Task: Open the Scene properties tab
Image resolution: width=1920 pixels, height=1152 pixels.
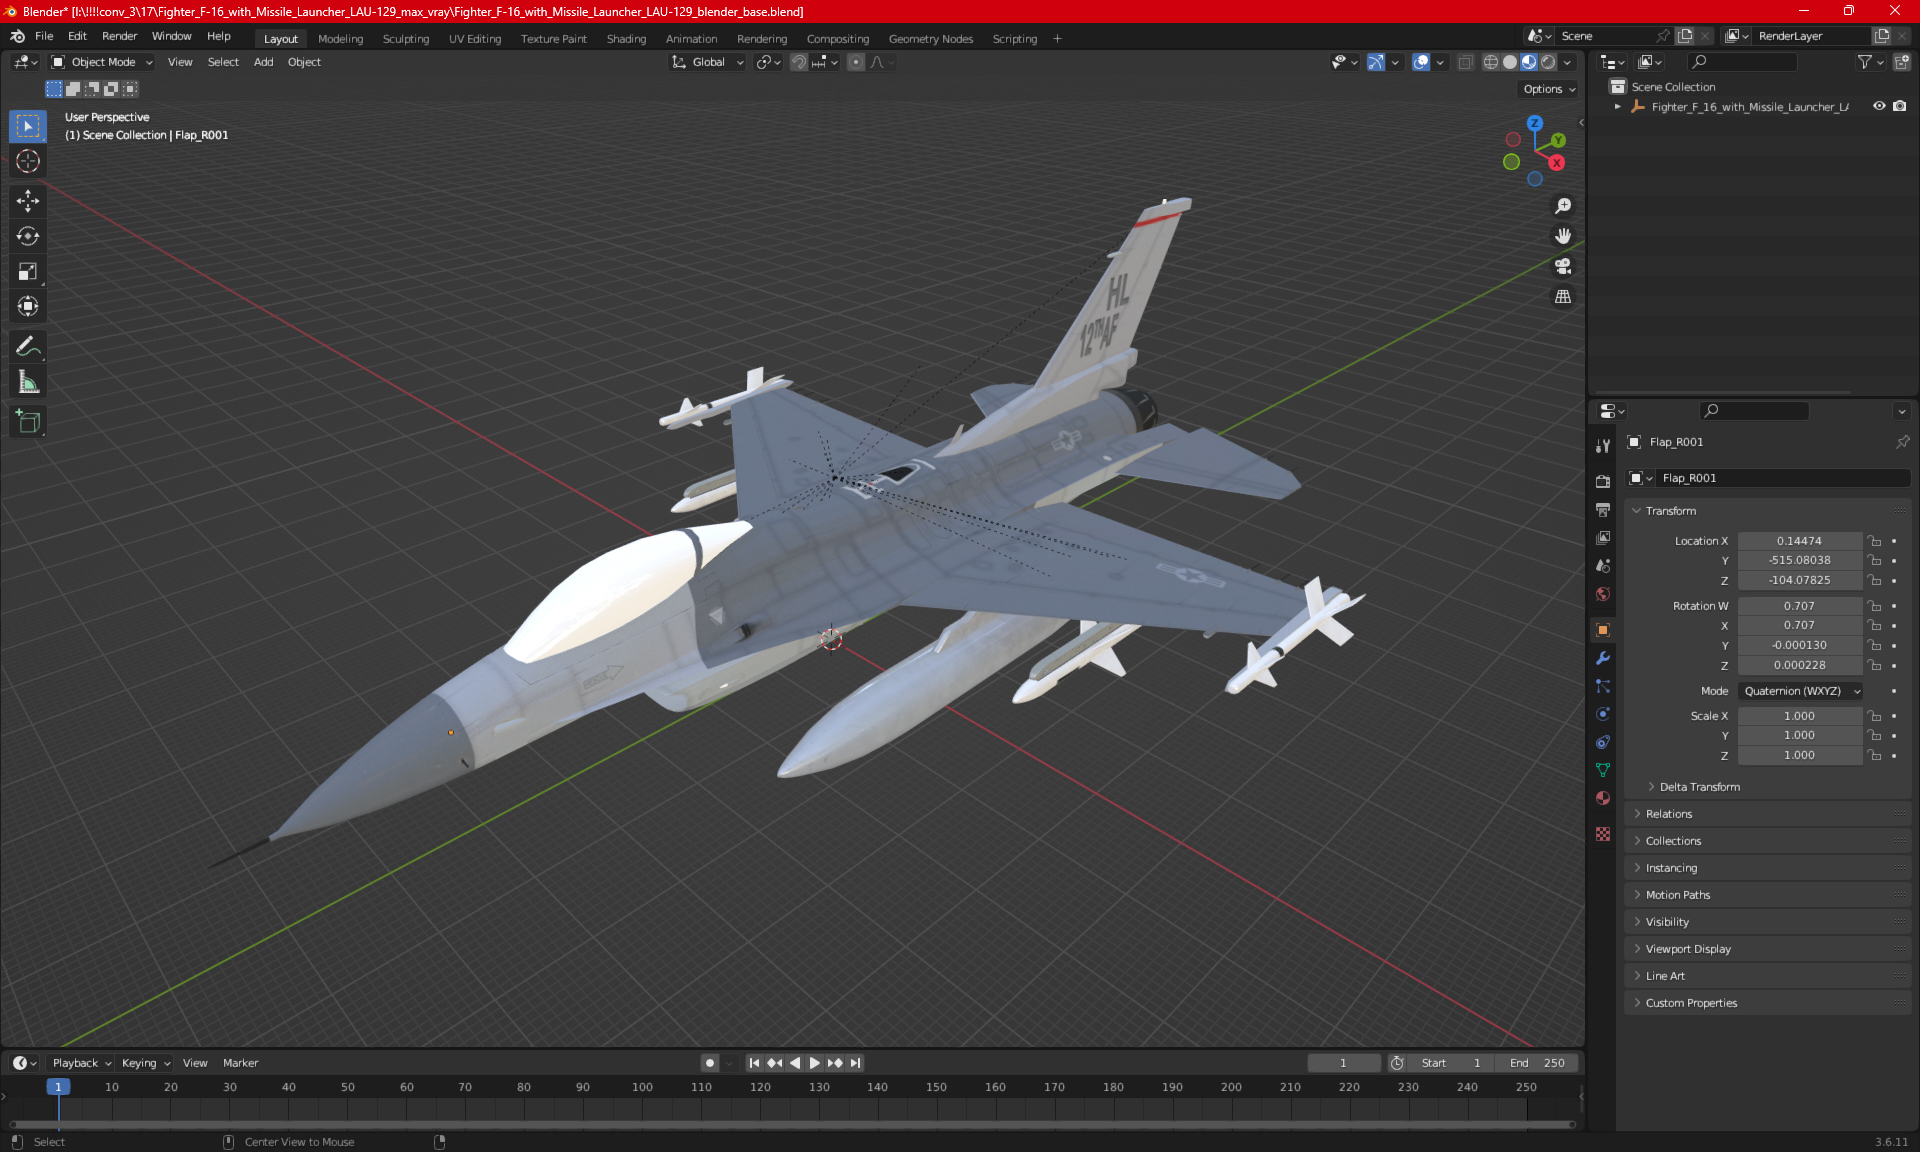Action: [x=1603, y=565]
